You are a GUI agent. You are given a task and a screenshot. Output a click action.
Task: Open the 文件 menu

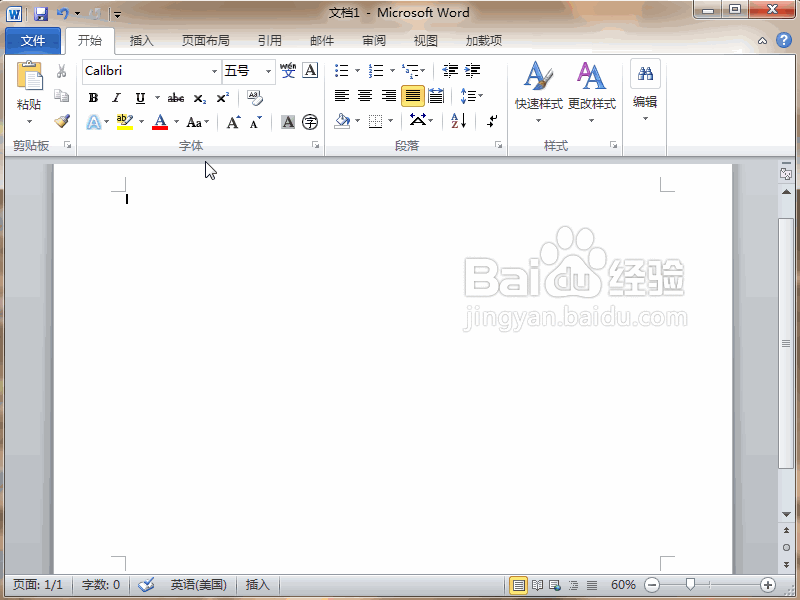(x=33, y=40)
